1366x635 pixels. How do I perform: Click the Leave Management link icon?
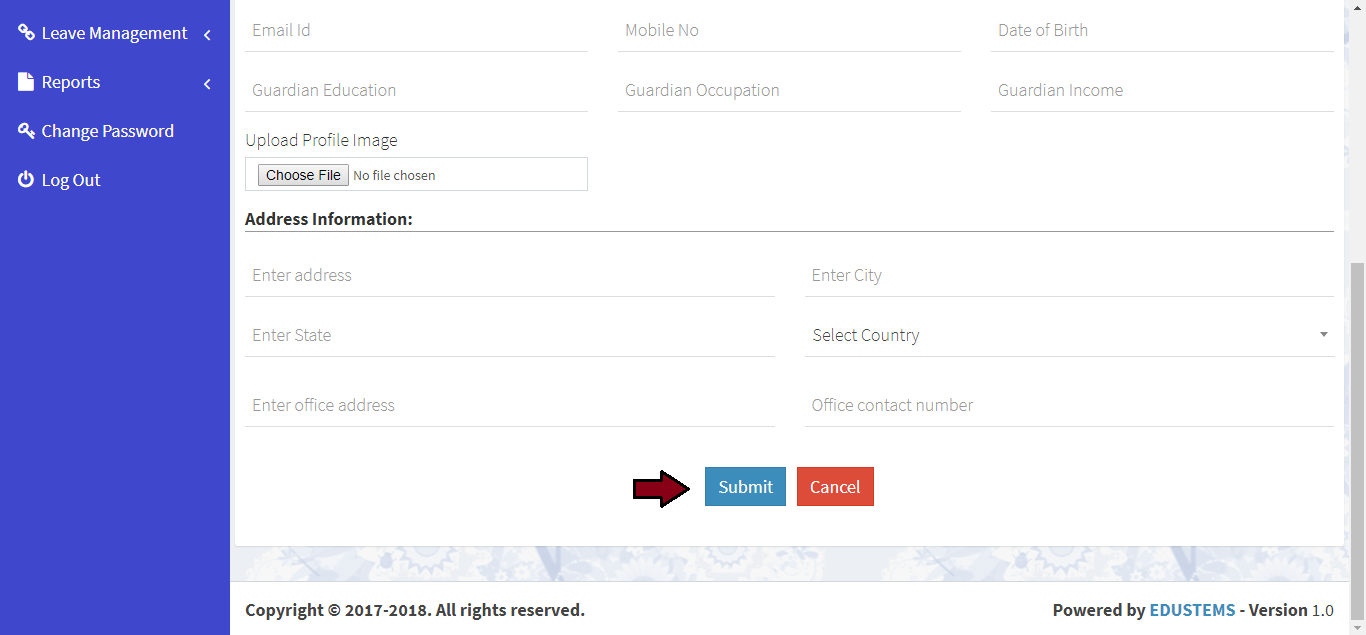tap(26, 33)
